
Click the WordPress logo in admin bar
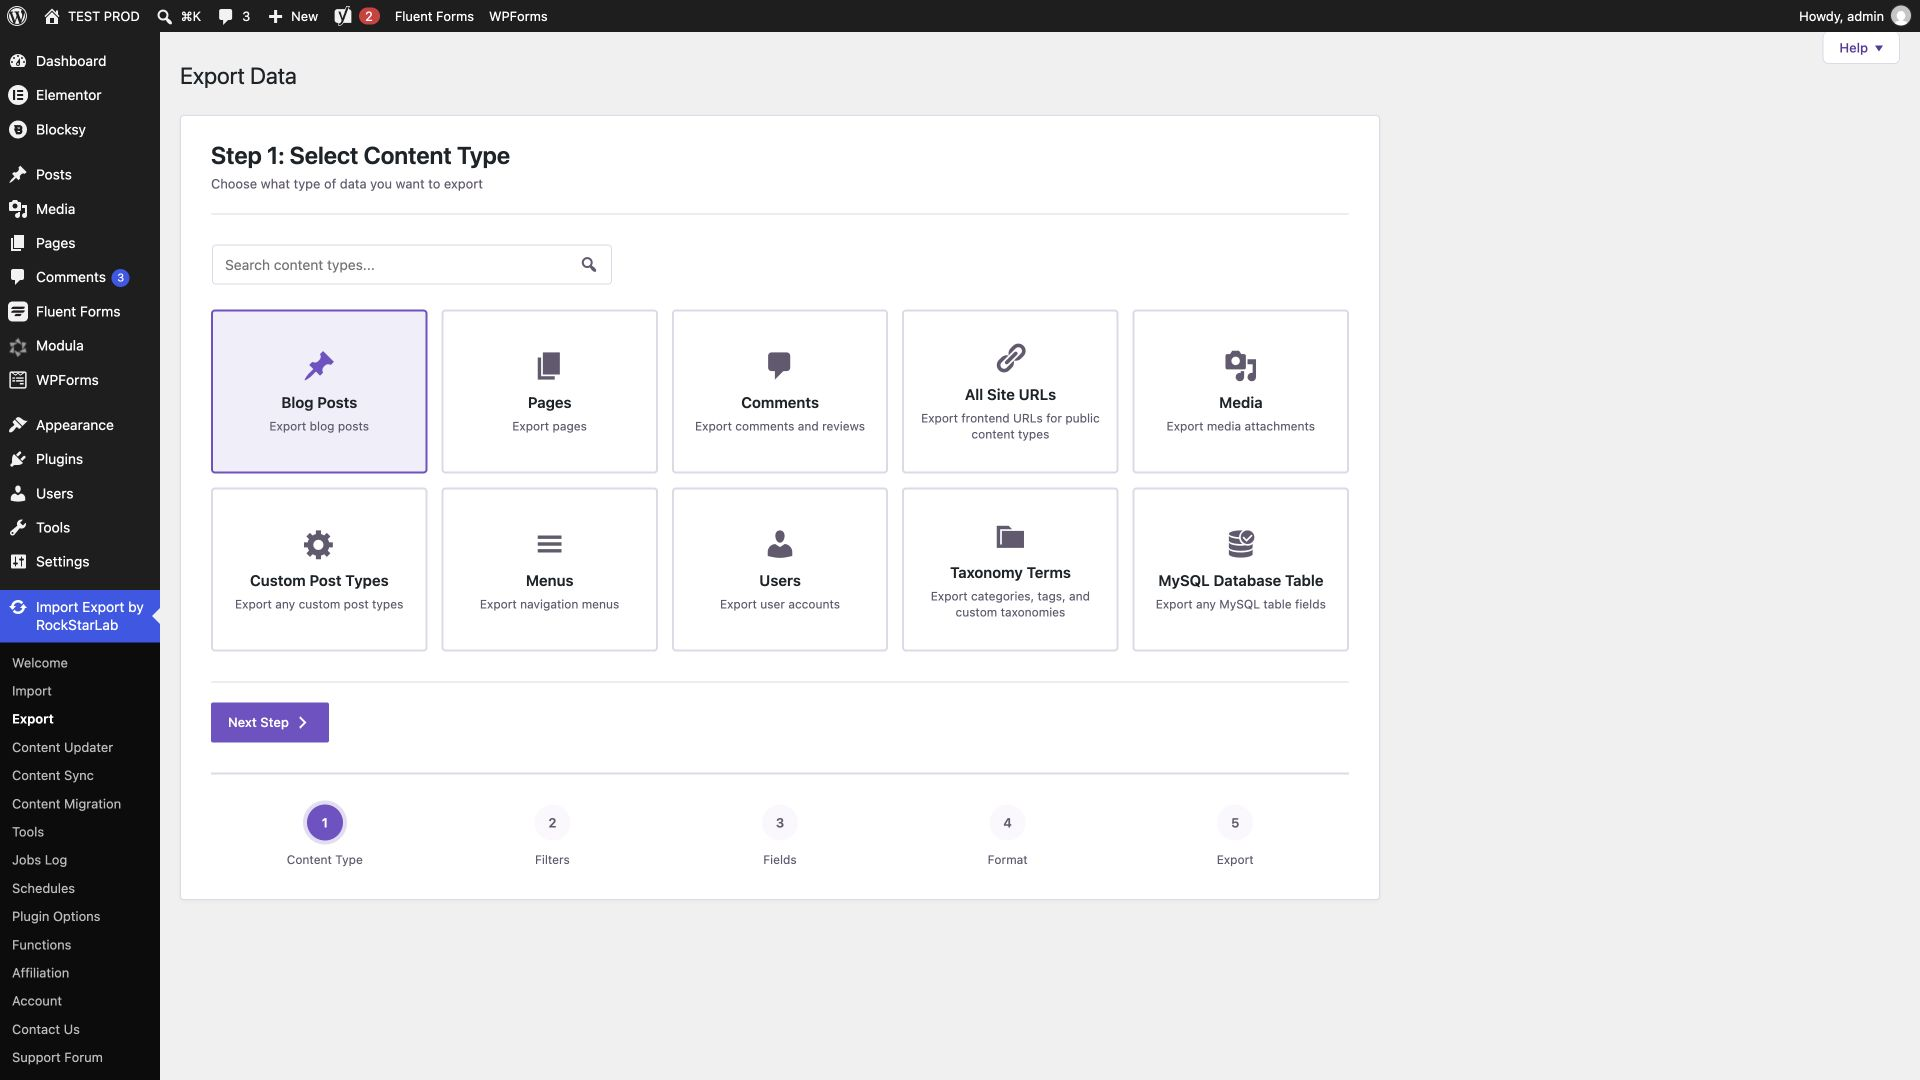[16, 16]
